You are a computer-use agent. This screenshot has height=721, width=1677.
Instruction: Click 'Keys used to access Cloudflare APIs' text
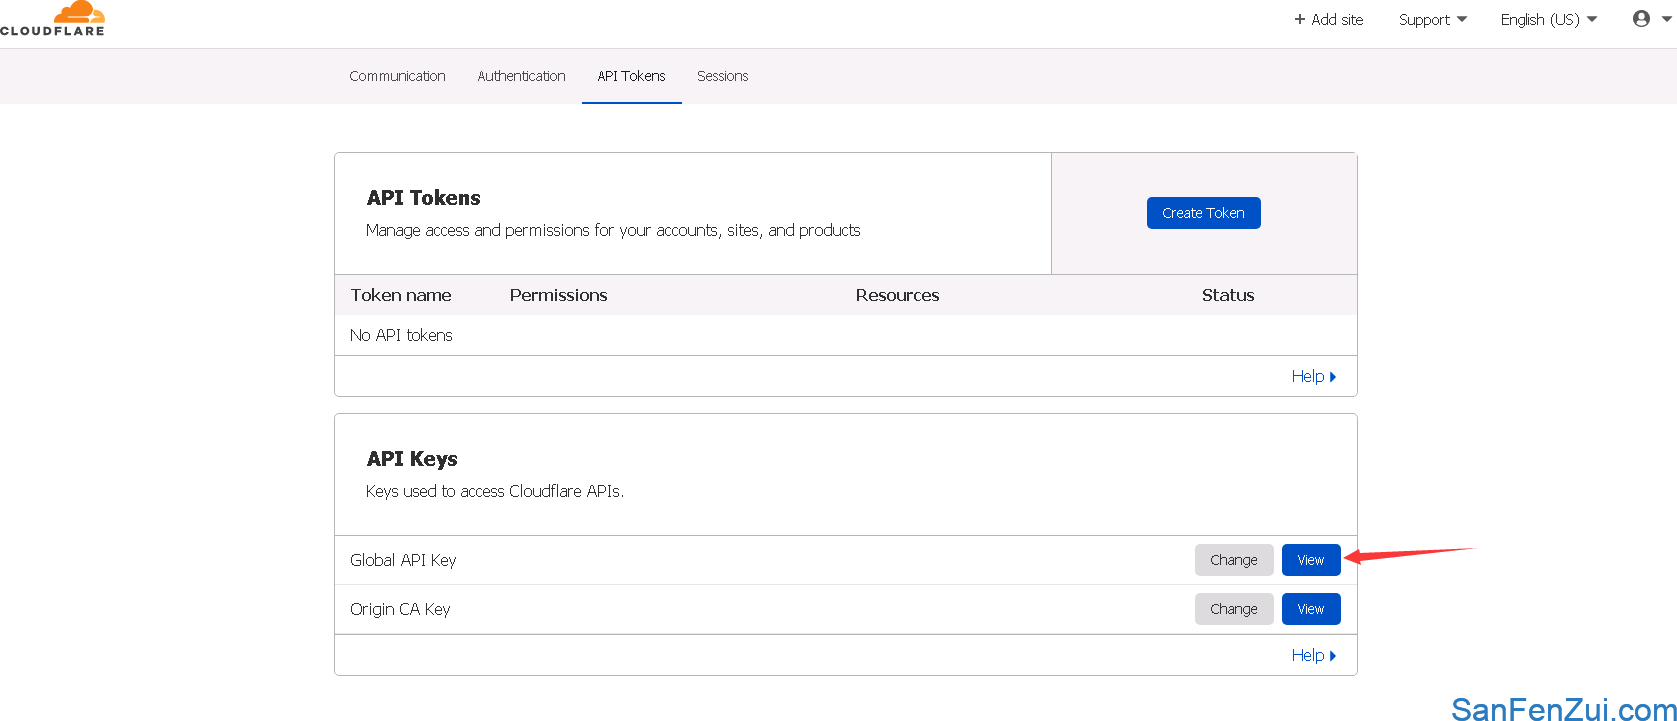pyautogui.click(x=495, y=491)
